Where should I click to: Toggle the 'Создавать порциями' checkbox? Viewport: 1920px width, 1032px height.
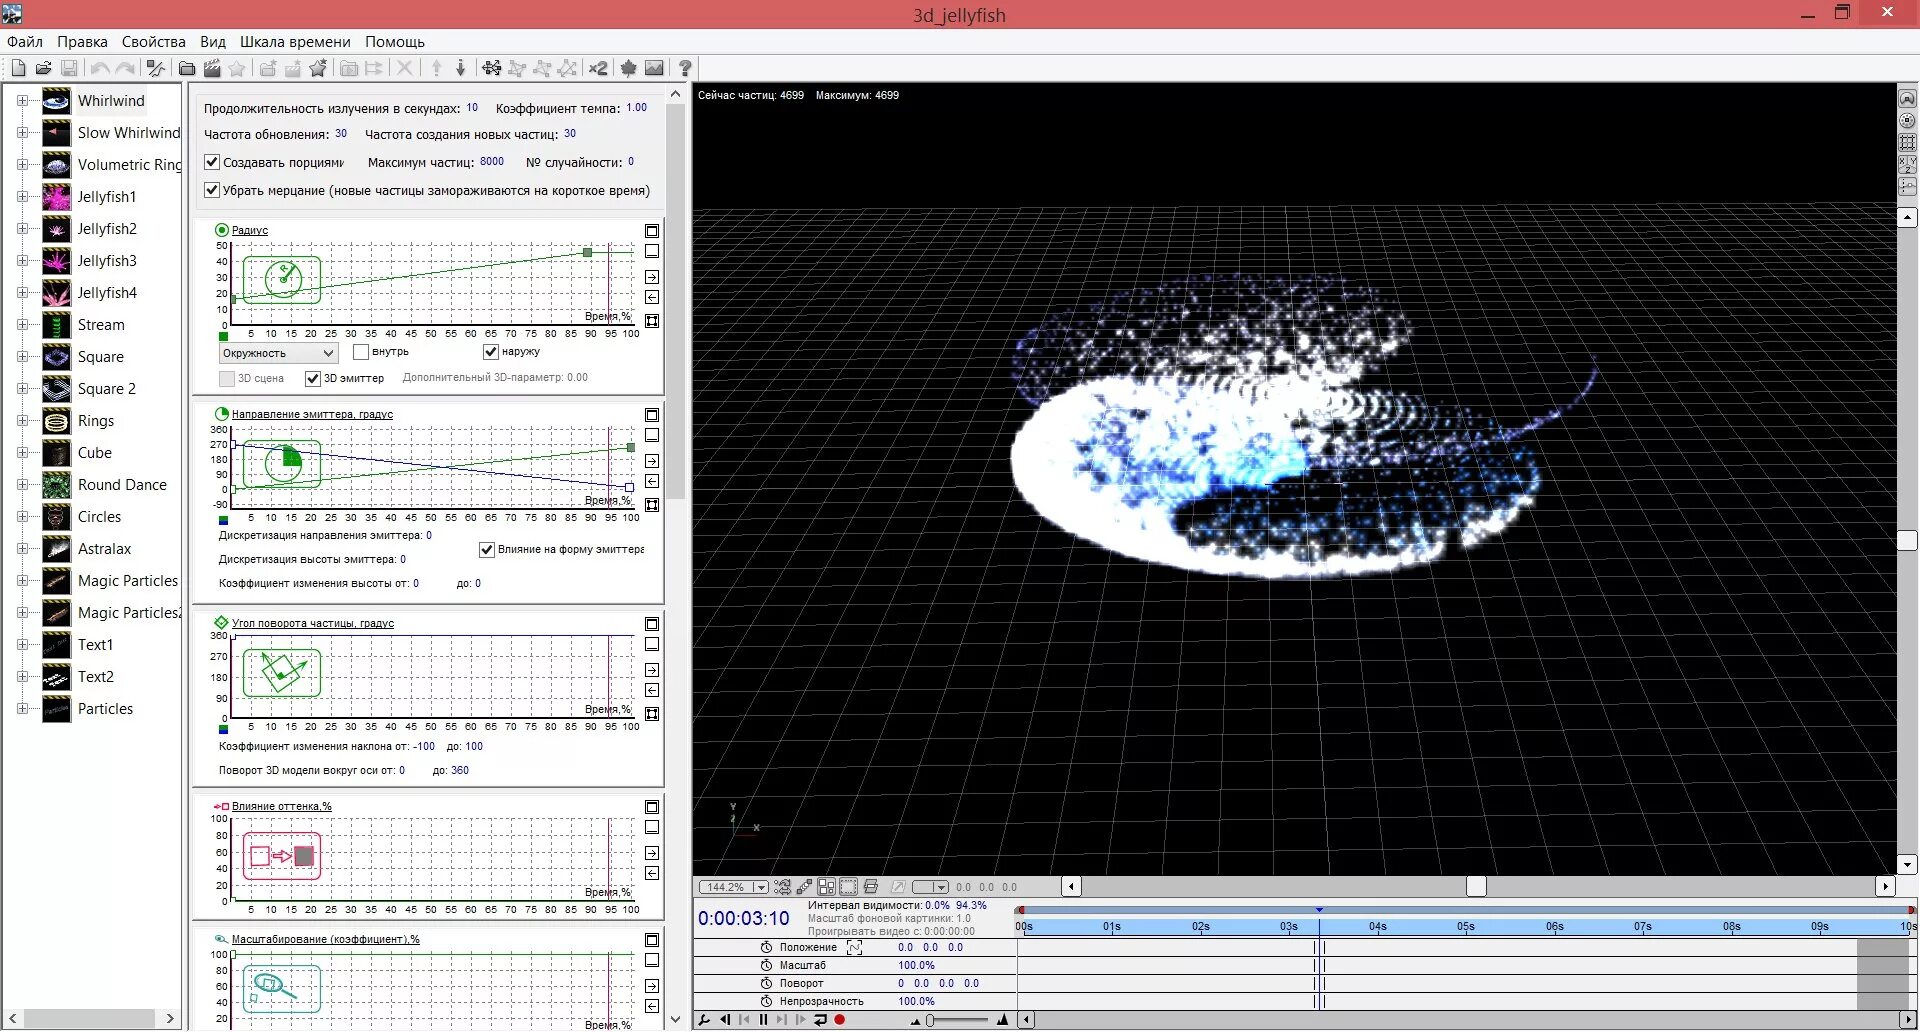[x=212, y=162]
